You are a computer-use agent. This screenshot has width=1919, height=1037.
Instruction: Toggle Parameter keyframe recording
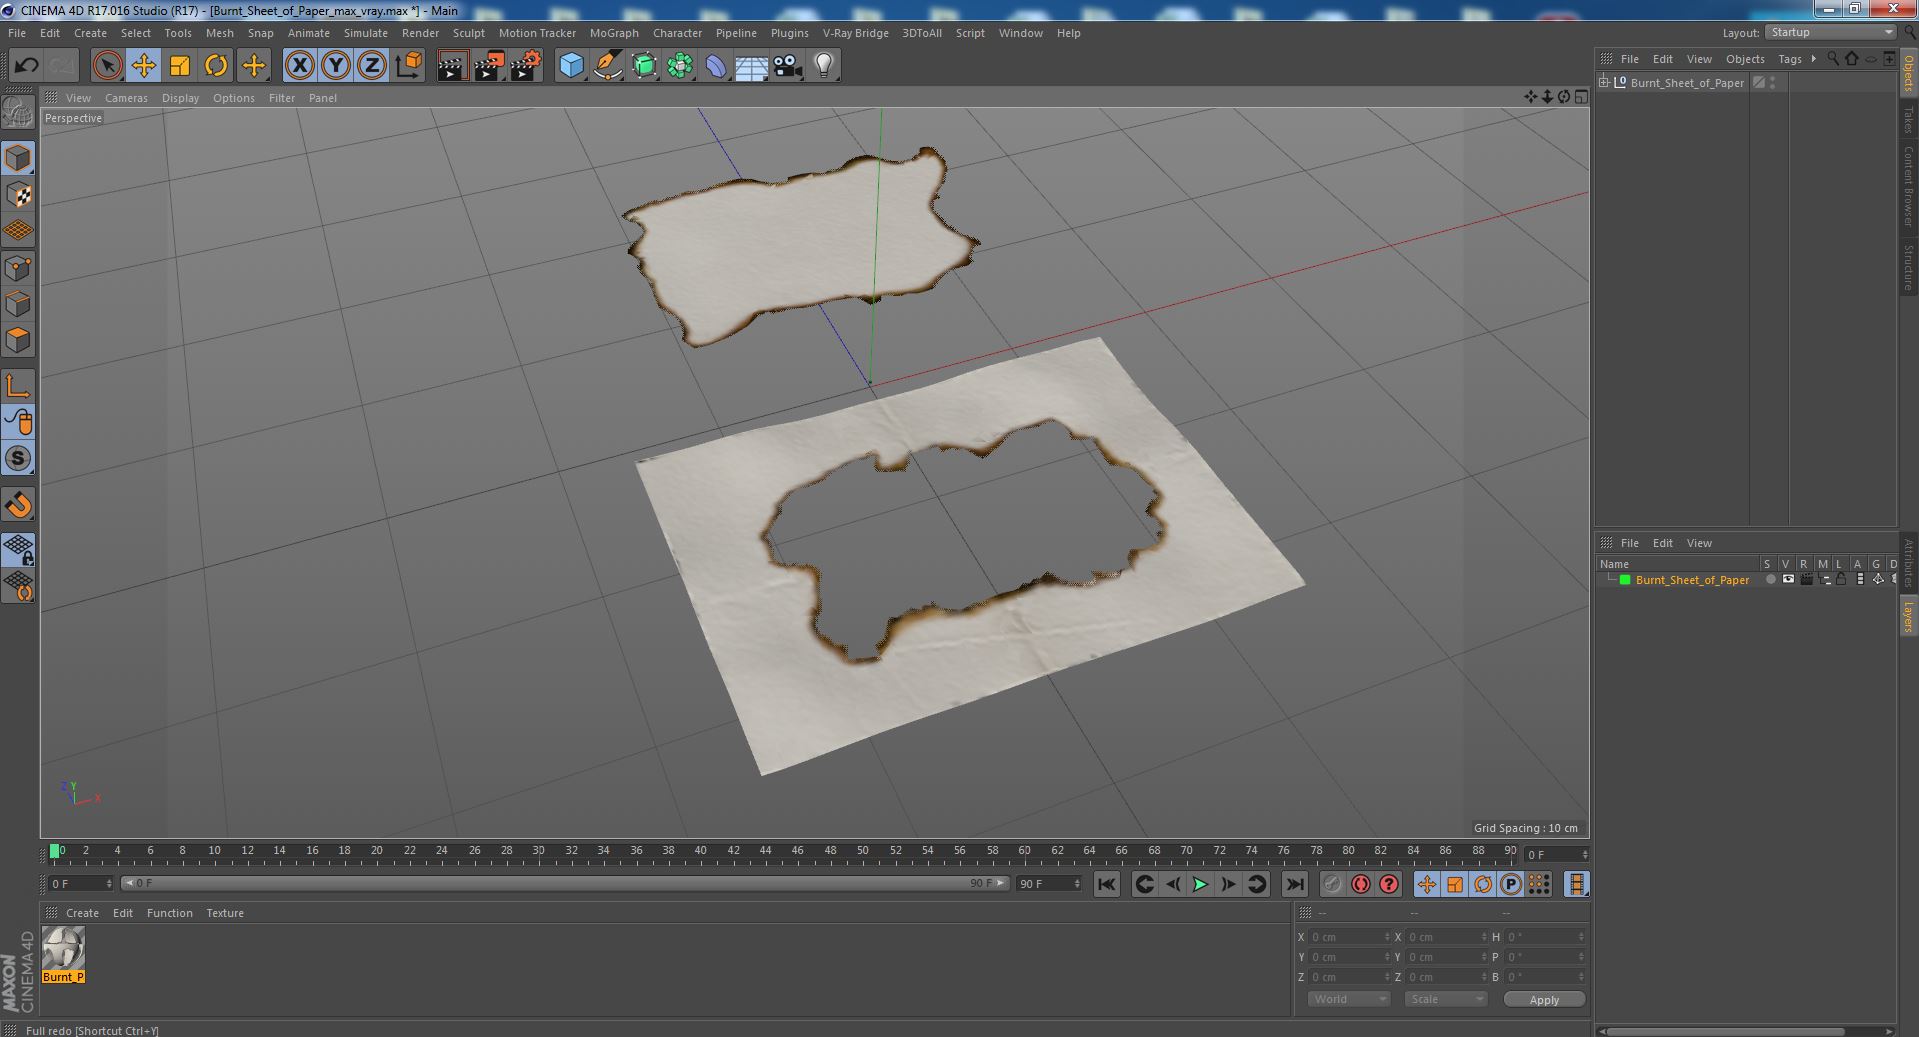tap(1511, 884)
